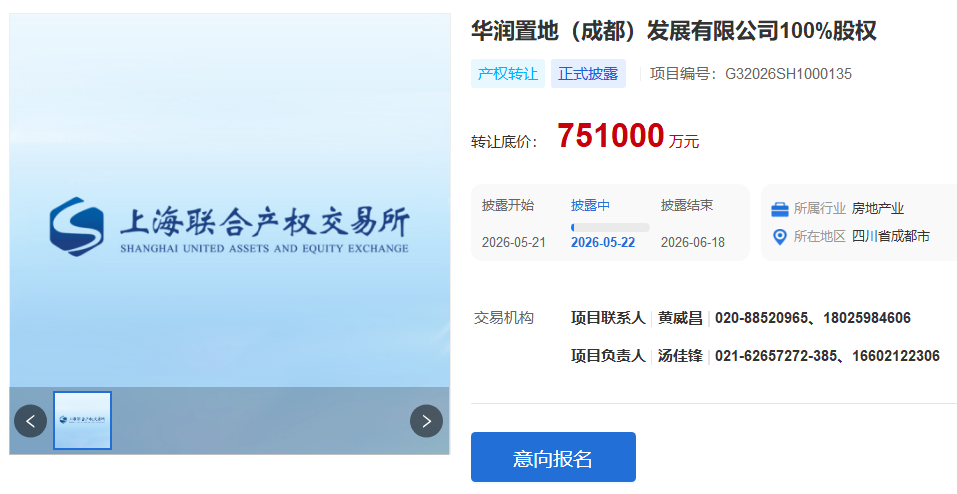
Task: Click the next image arrow
Action: tap(426, 421)
